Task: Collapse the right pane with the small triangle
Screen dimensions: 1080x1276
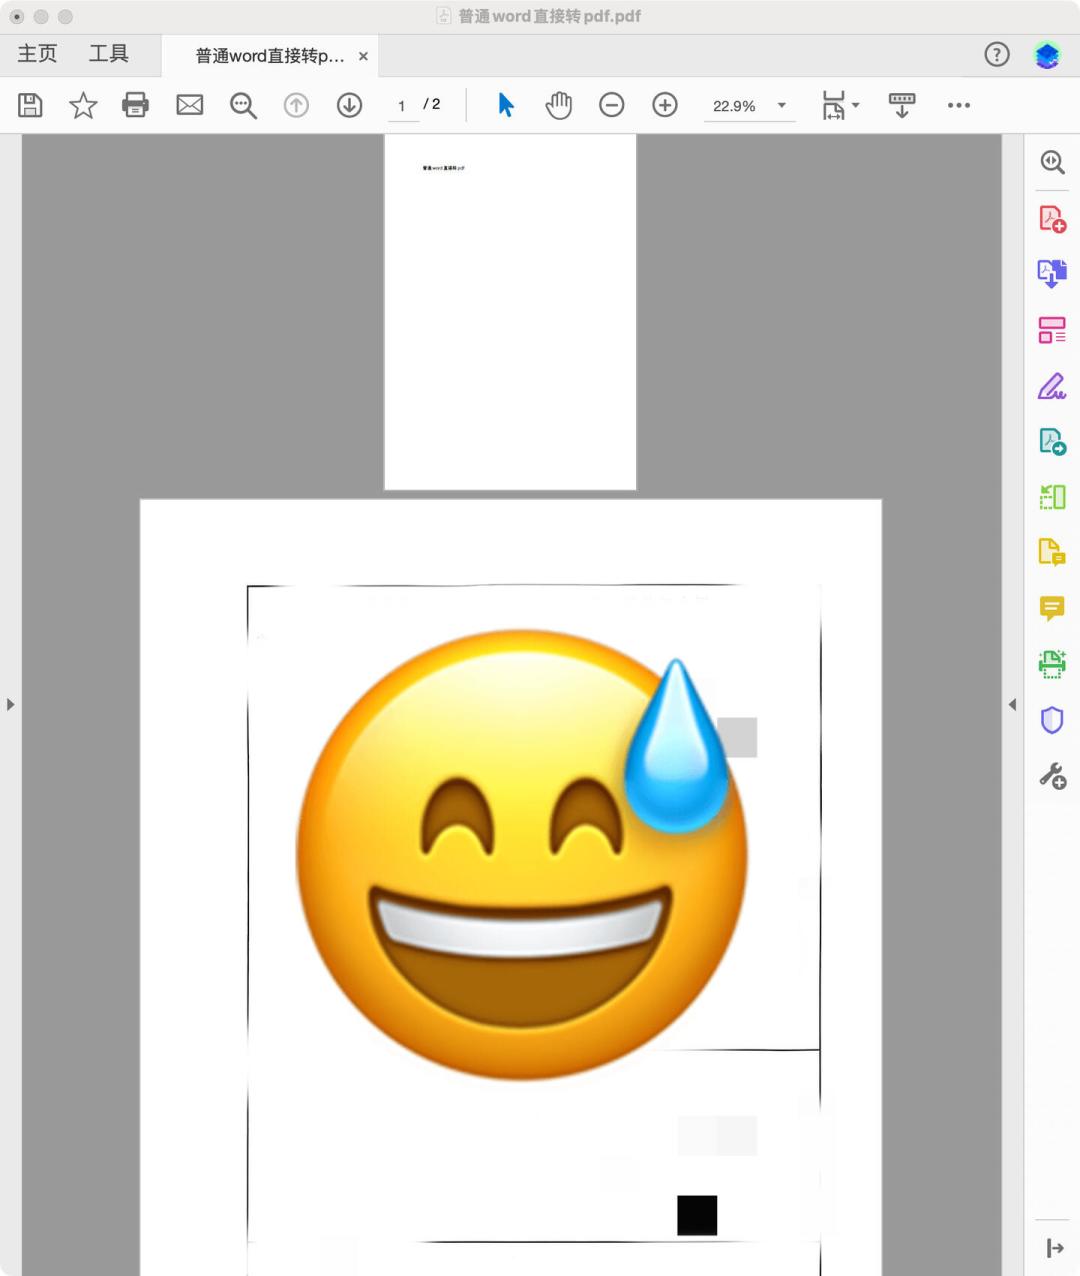Action: pyautogui.click(x=1012, y=704)
